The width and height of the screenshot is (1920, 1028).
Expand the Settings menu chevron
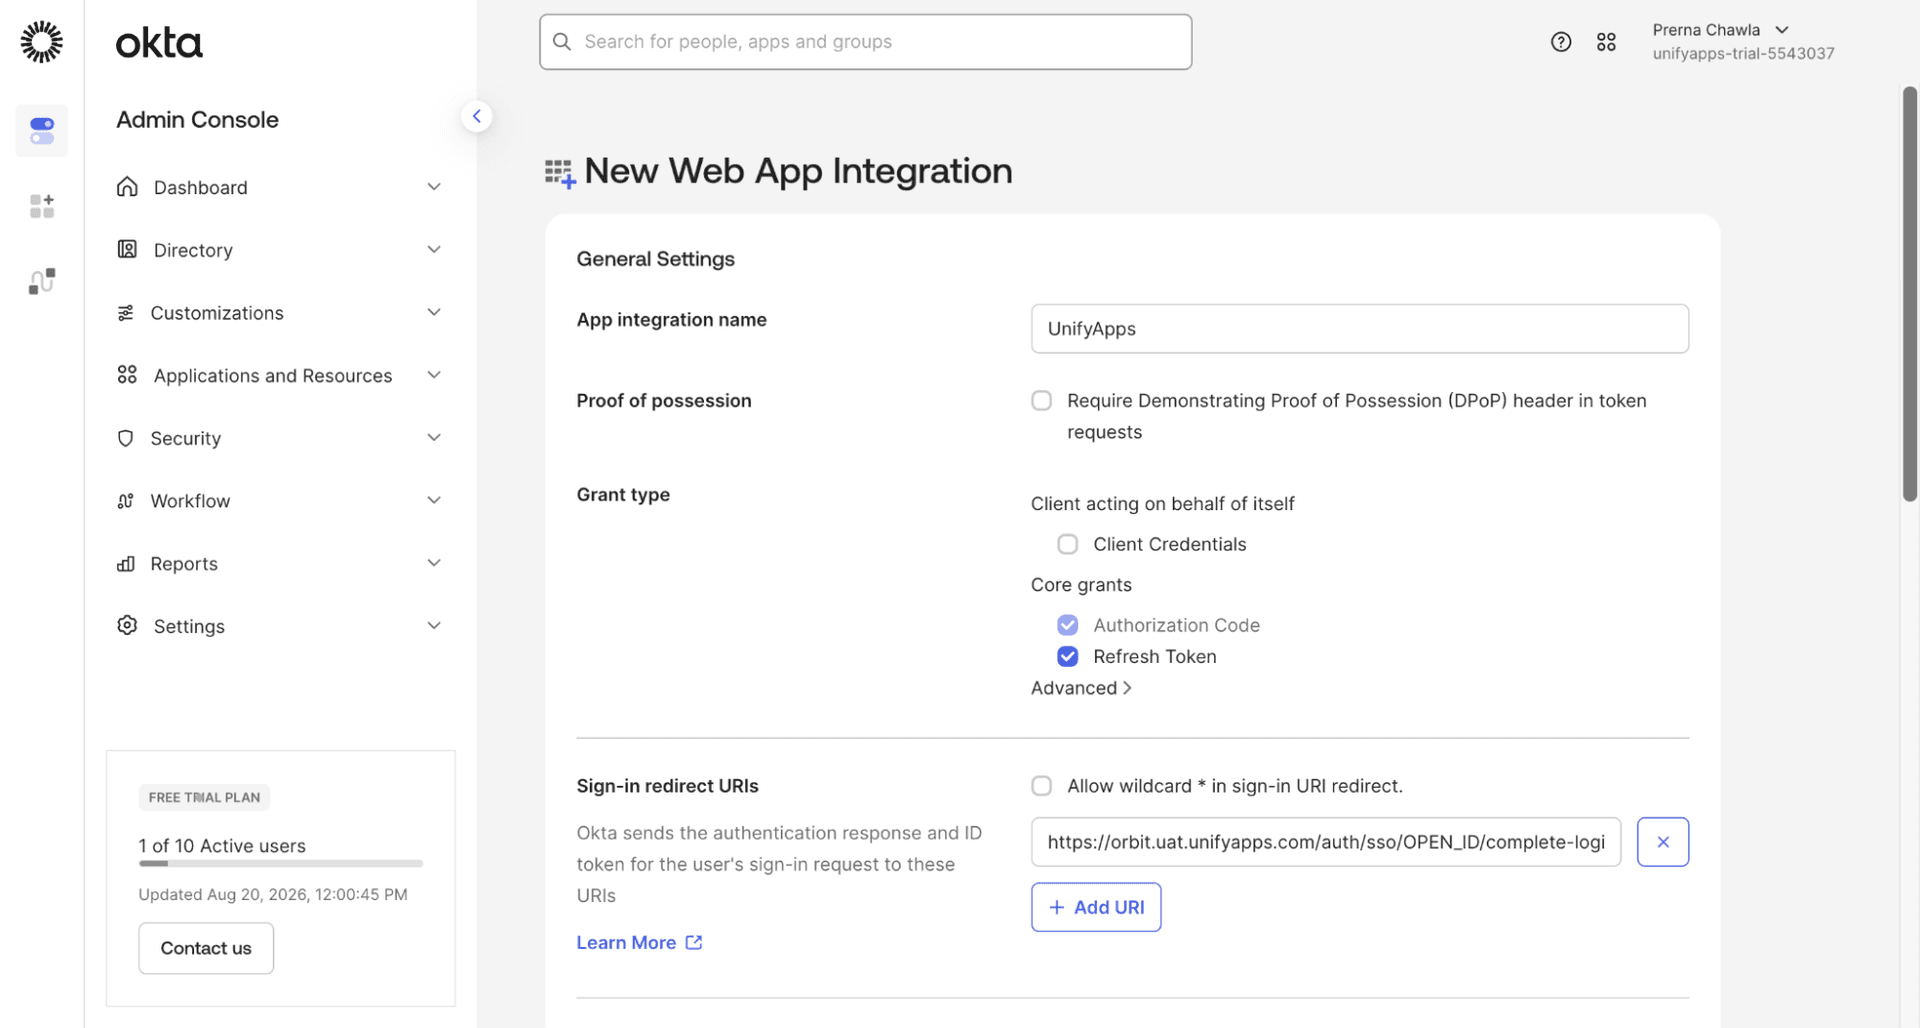[x=434, y=626]
